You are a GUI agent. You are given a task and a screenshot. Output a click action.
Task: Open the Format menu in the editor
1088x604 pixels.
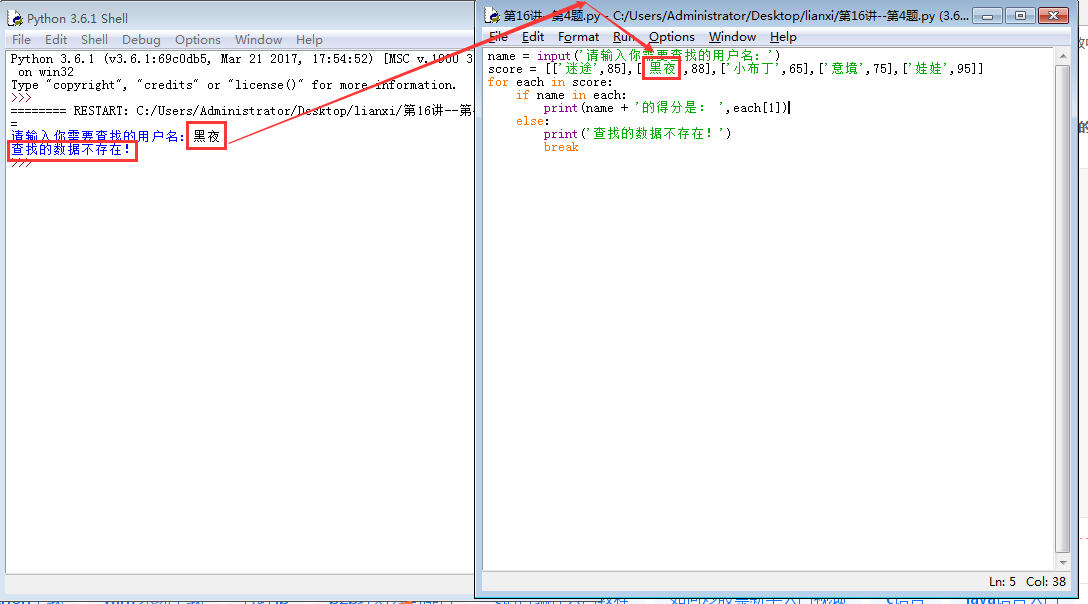click(578, 37)
